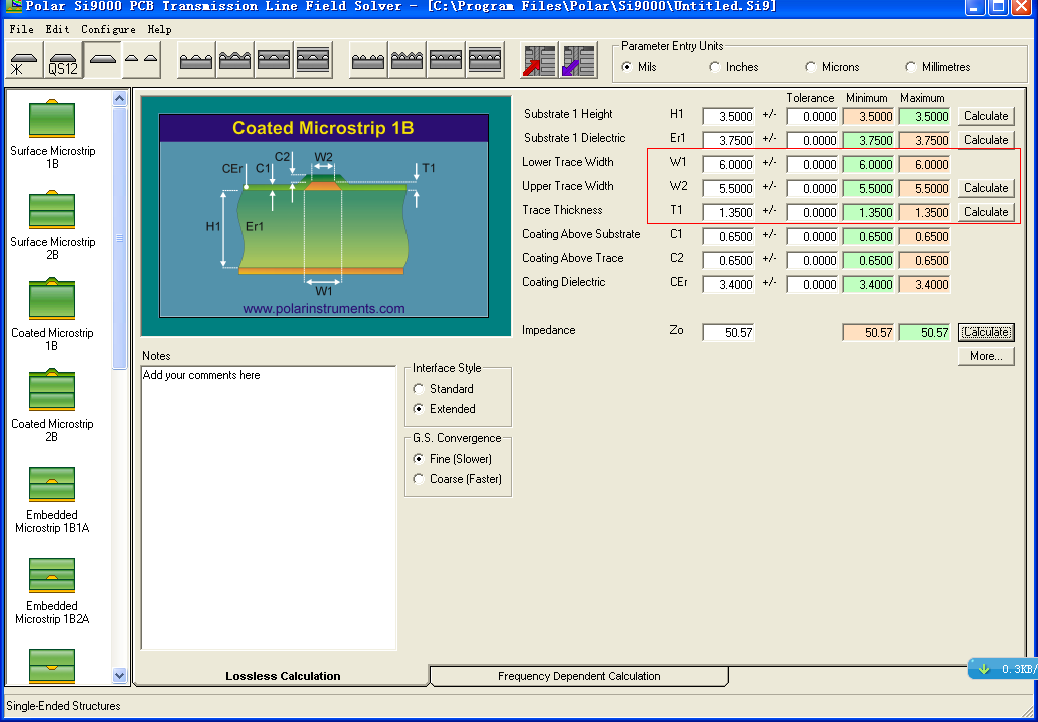Choose the differential coplanar embedded toolbar icon
Image resolution: width=1038 pixels, height=722 pixels.
pos(446,60)
